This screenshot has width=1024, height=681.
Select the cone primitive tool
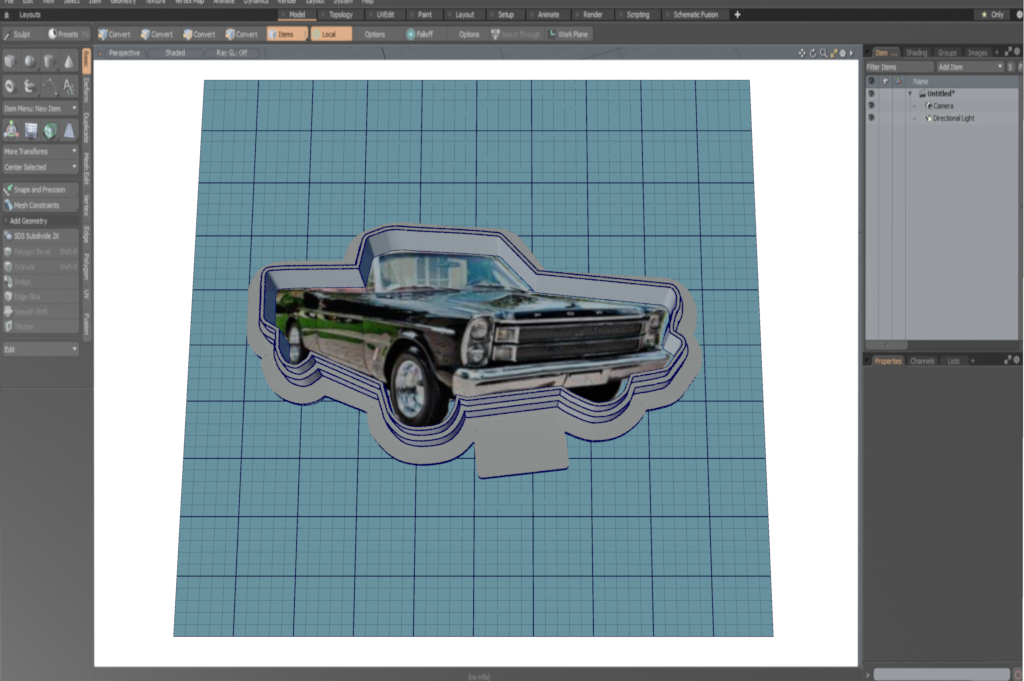(x=69, y=62)
